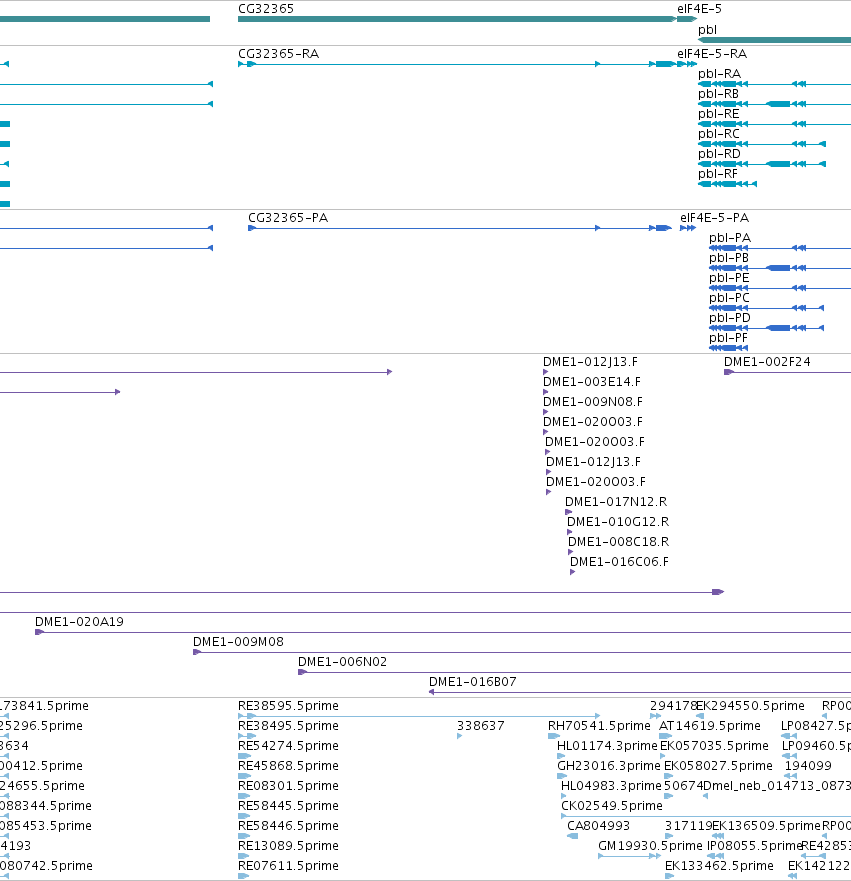Image resolution: width=851 pixels, height=881 pixels.
Task: Open the DME1-008C18.R label
Action: pos(618,542)
